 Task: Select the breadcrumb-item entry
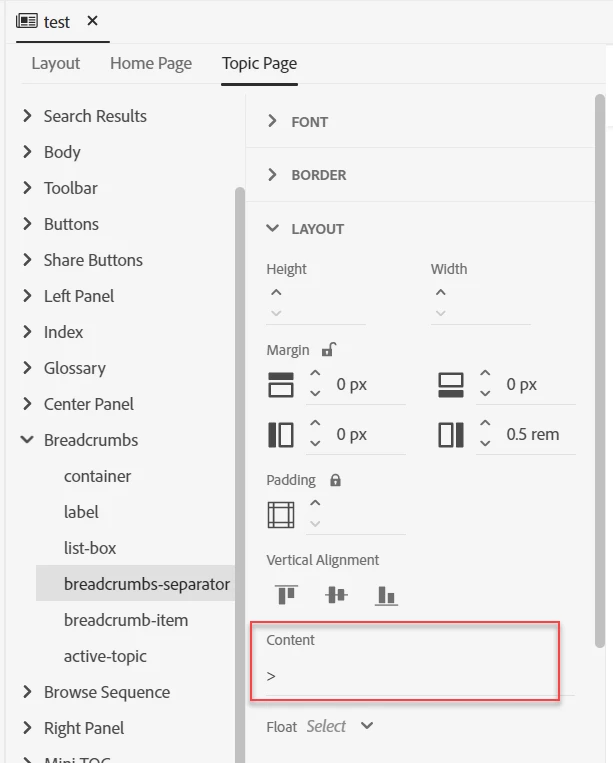[x=126, y=620]
